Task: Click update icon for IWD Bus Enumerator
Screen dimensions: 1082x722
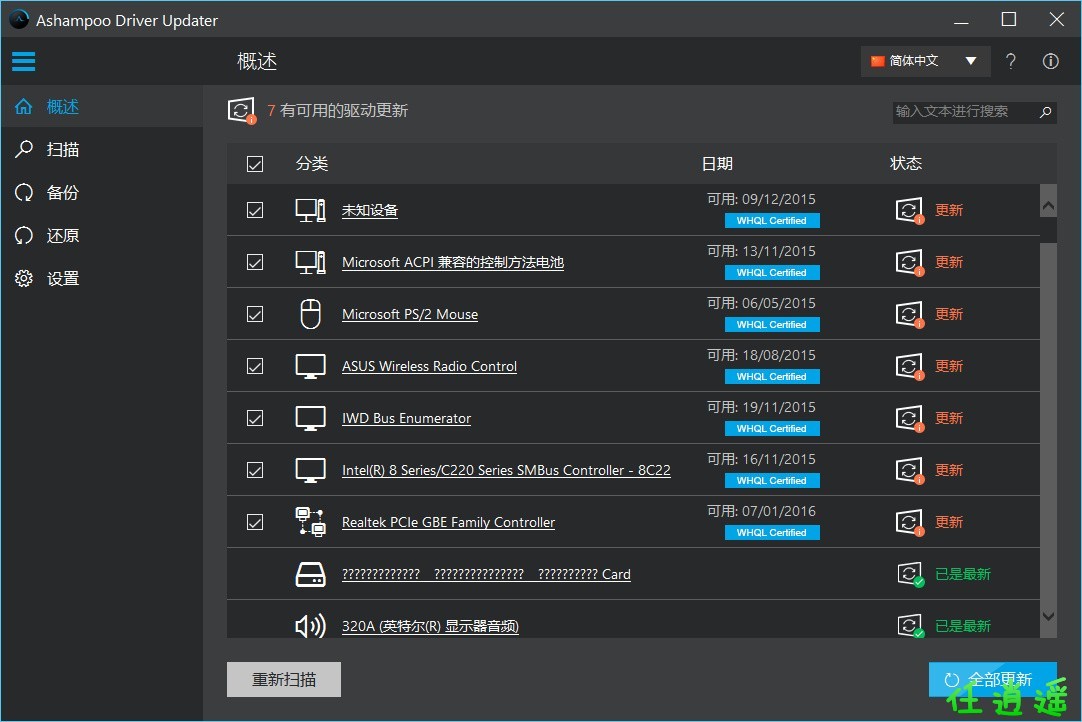Action: click(909, 418)
